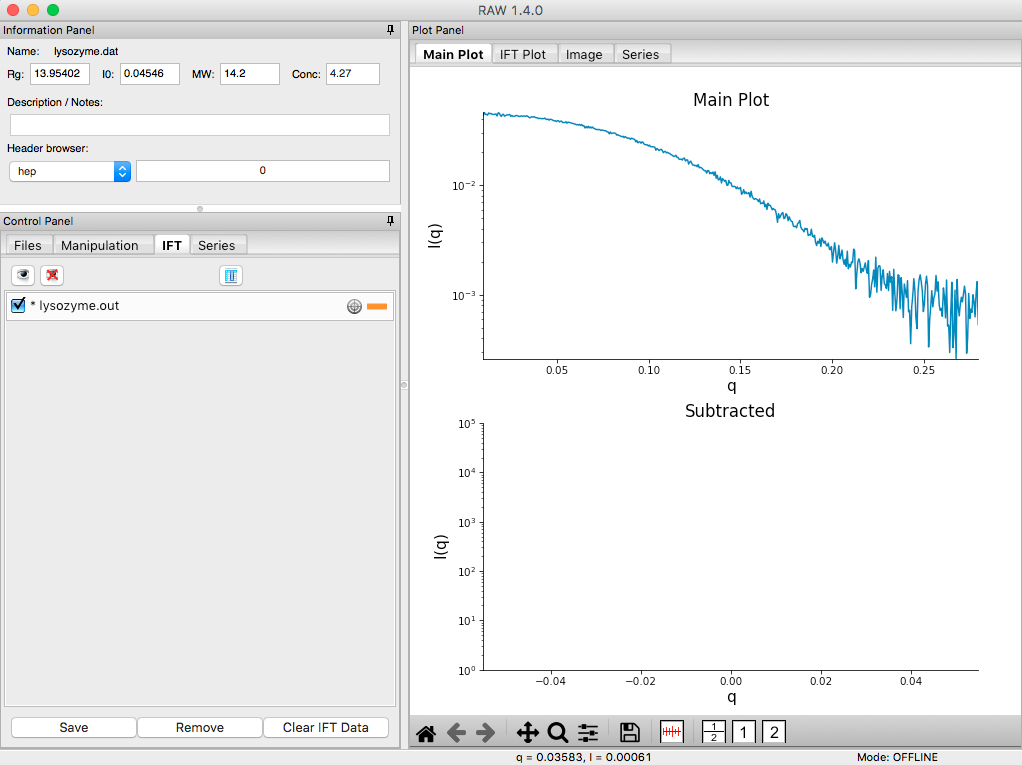Open the collapse info blue columns icon
The width and height of the screenshot is (1022, 765).
click(231, 276)
